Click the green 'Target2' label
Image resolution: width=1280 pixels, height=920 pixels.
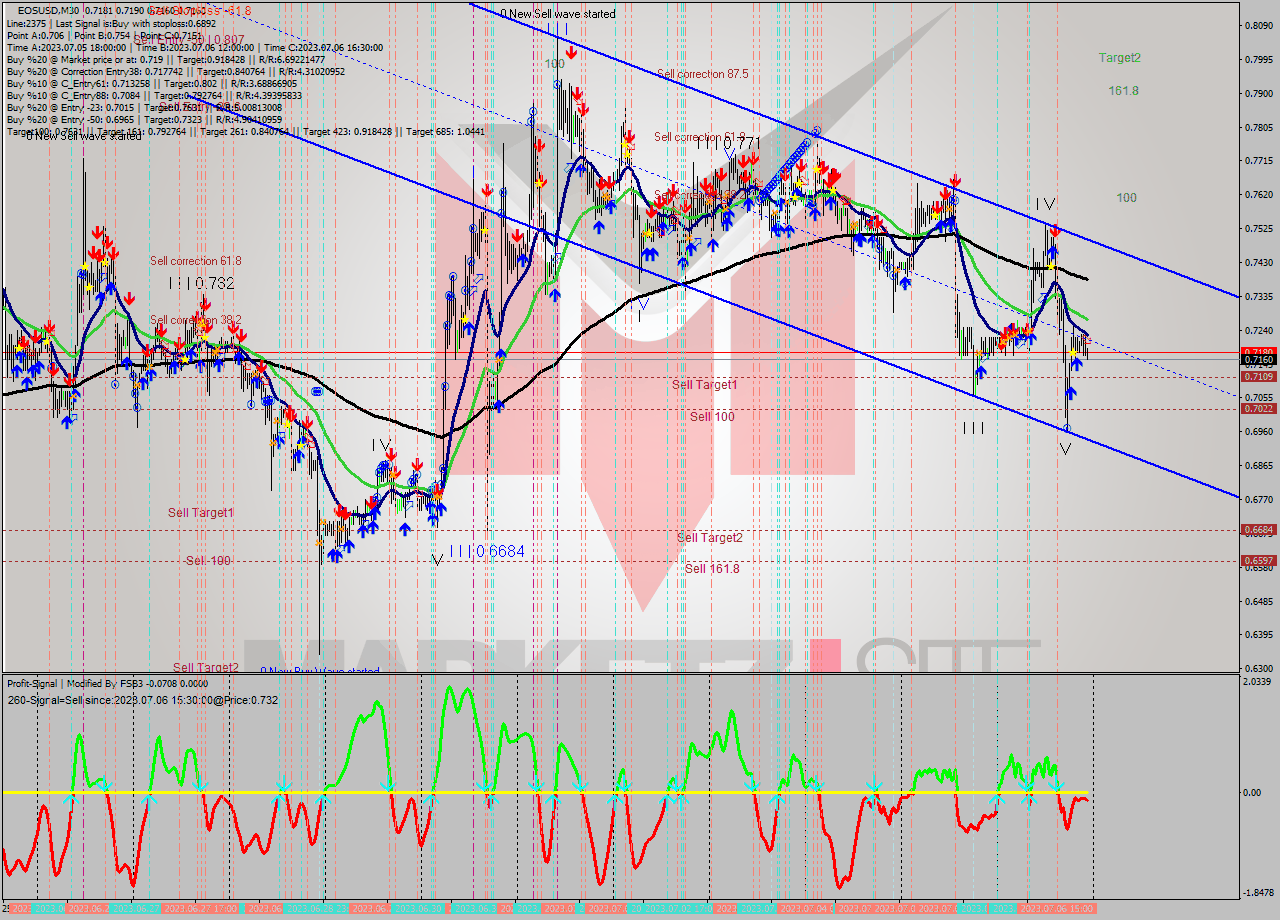(1119, 58)
